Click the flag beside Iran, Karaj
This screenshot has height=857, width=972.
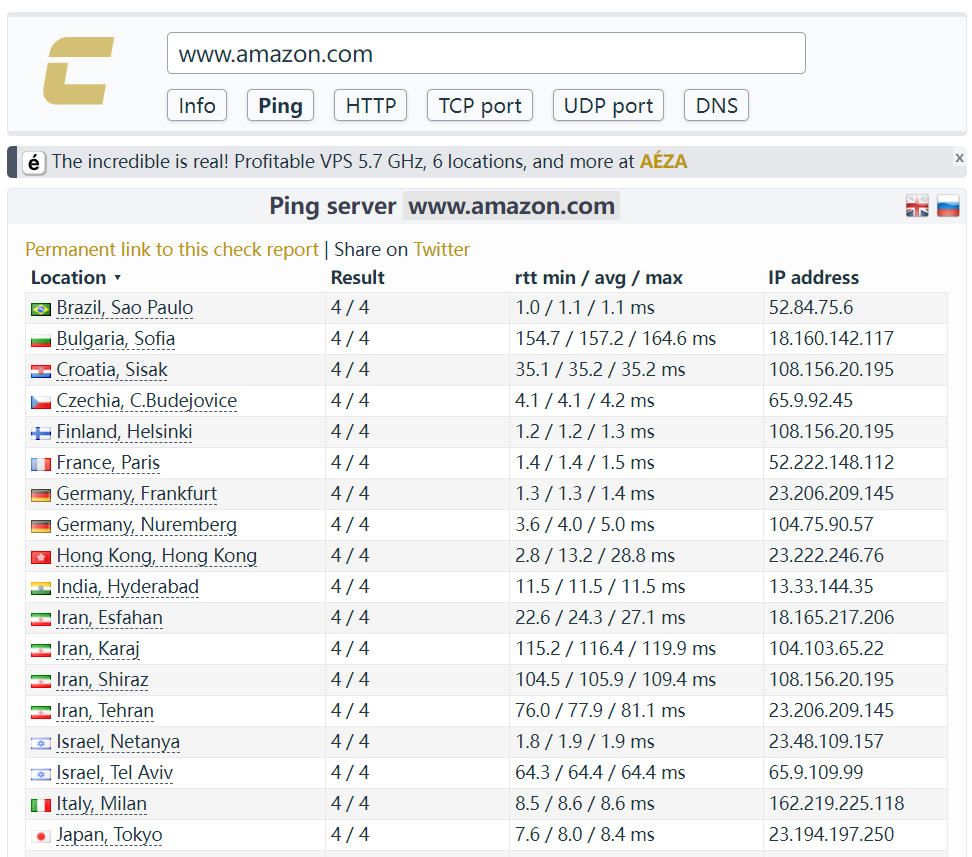tap(41, 650)
